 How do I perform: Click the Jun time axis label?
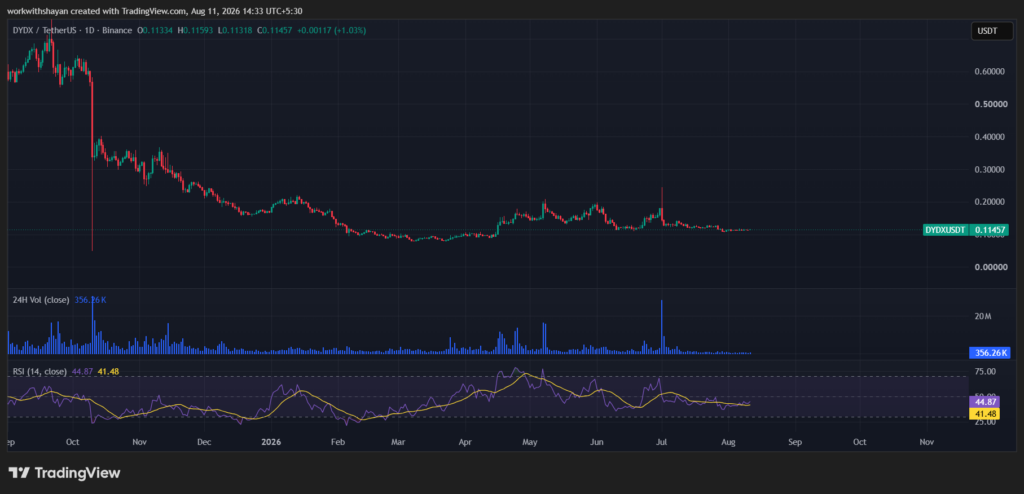(597, 442)
